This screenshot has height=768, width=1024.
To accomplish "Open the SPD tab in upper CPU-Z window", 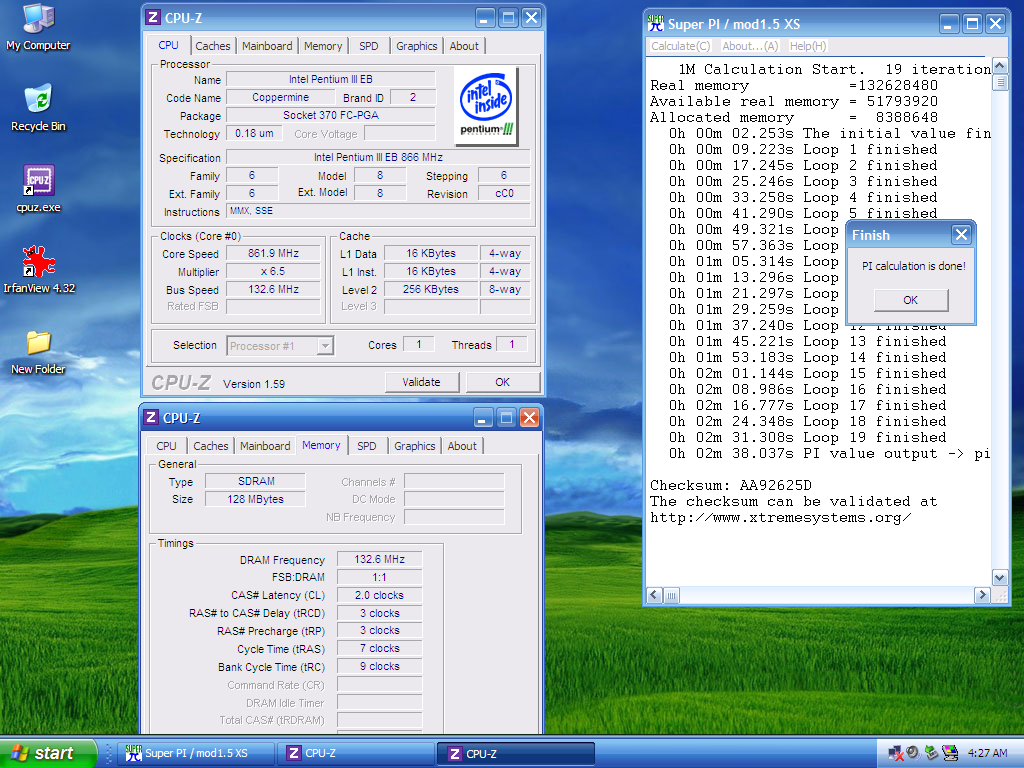I will click(369, 46).
